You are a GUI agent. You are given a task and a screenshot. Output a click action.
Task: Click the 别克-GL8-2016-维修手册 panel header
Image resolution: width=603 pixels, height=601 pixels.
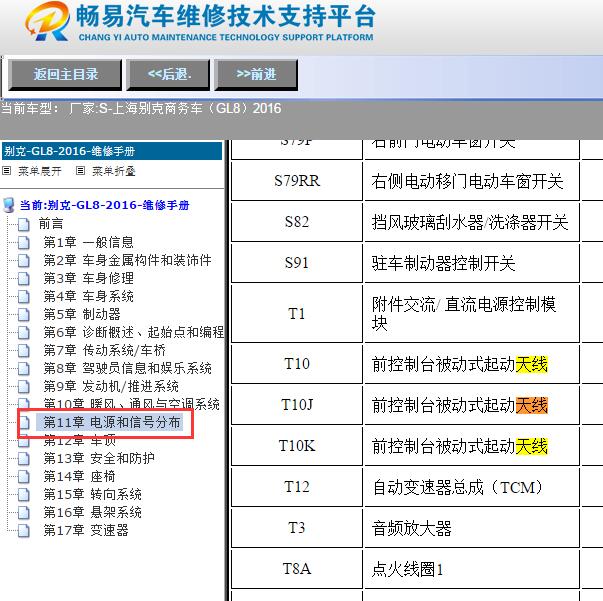coord(112,151)
